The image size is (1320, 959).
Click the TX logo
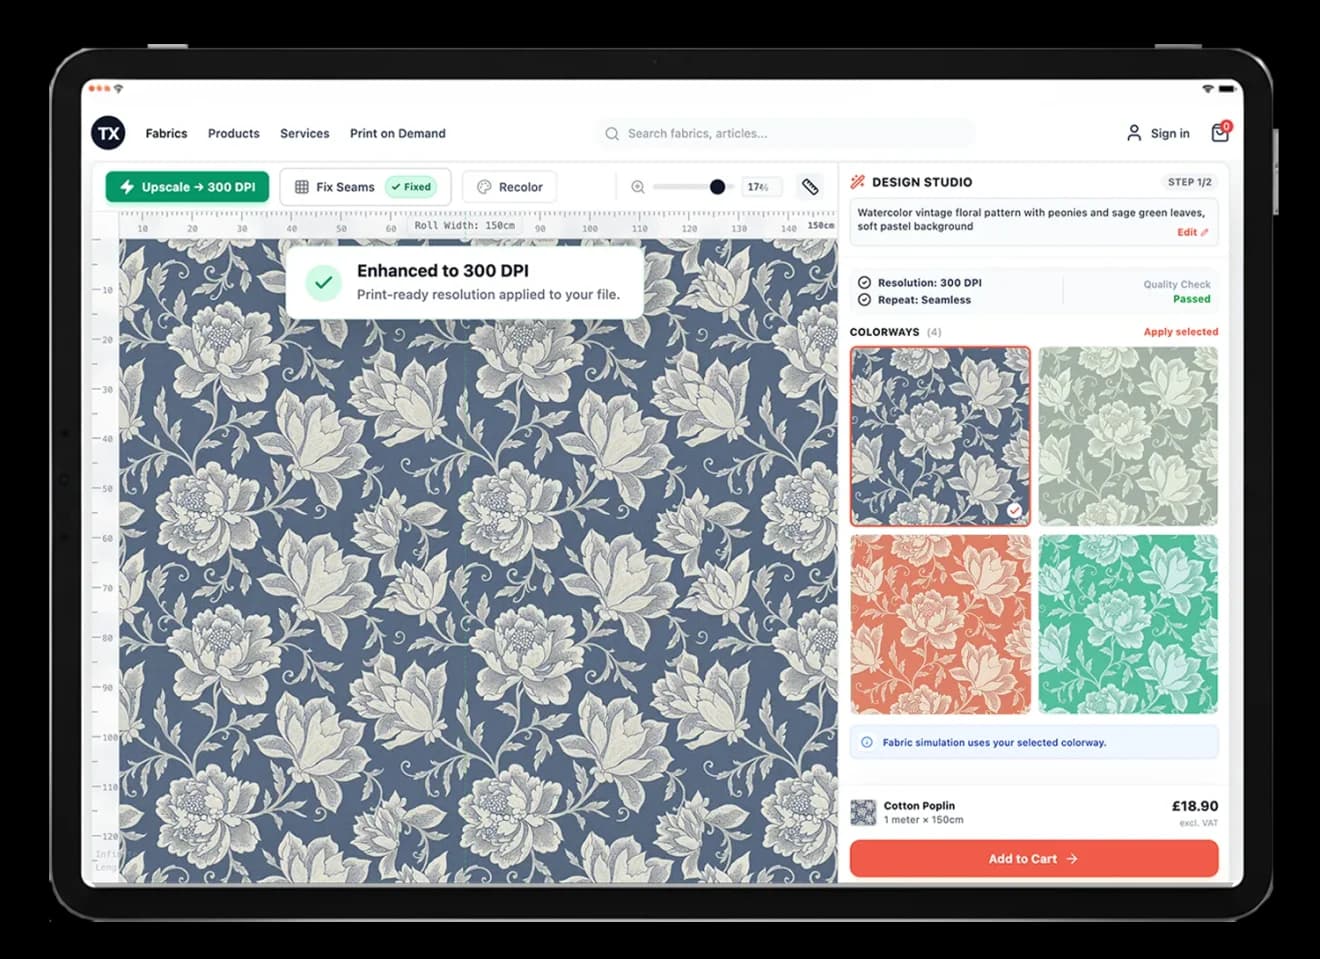pyautogui.click(x=107, y=132)
